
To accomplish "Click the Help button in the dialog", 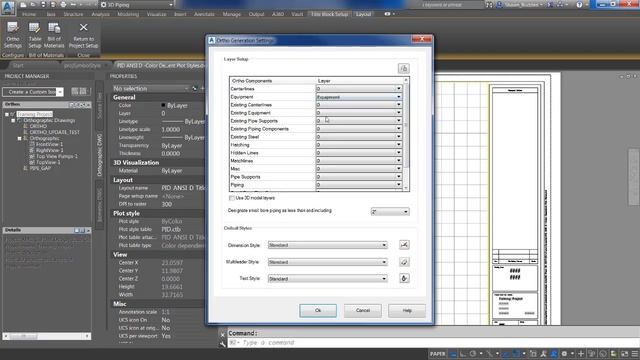I will (407, 311).
